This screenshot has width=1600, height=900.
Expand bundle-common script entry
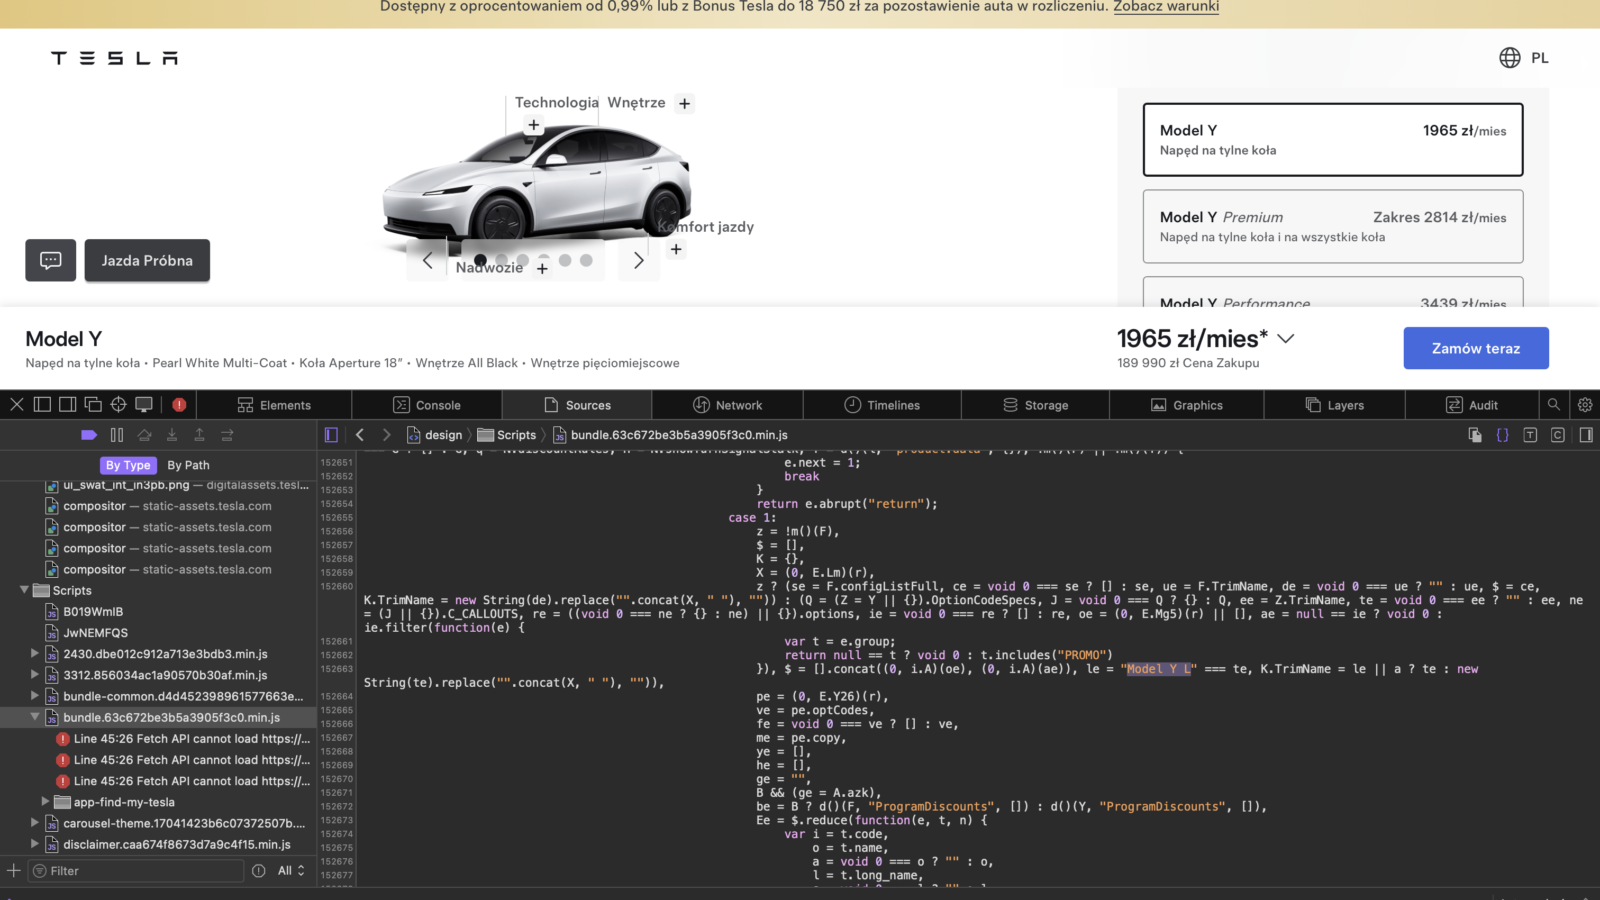pos(34,695)
